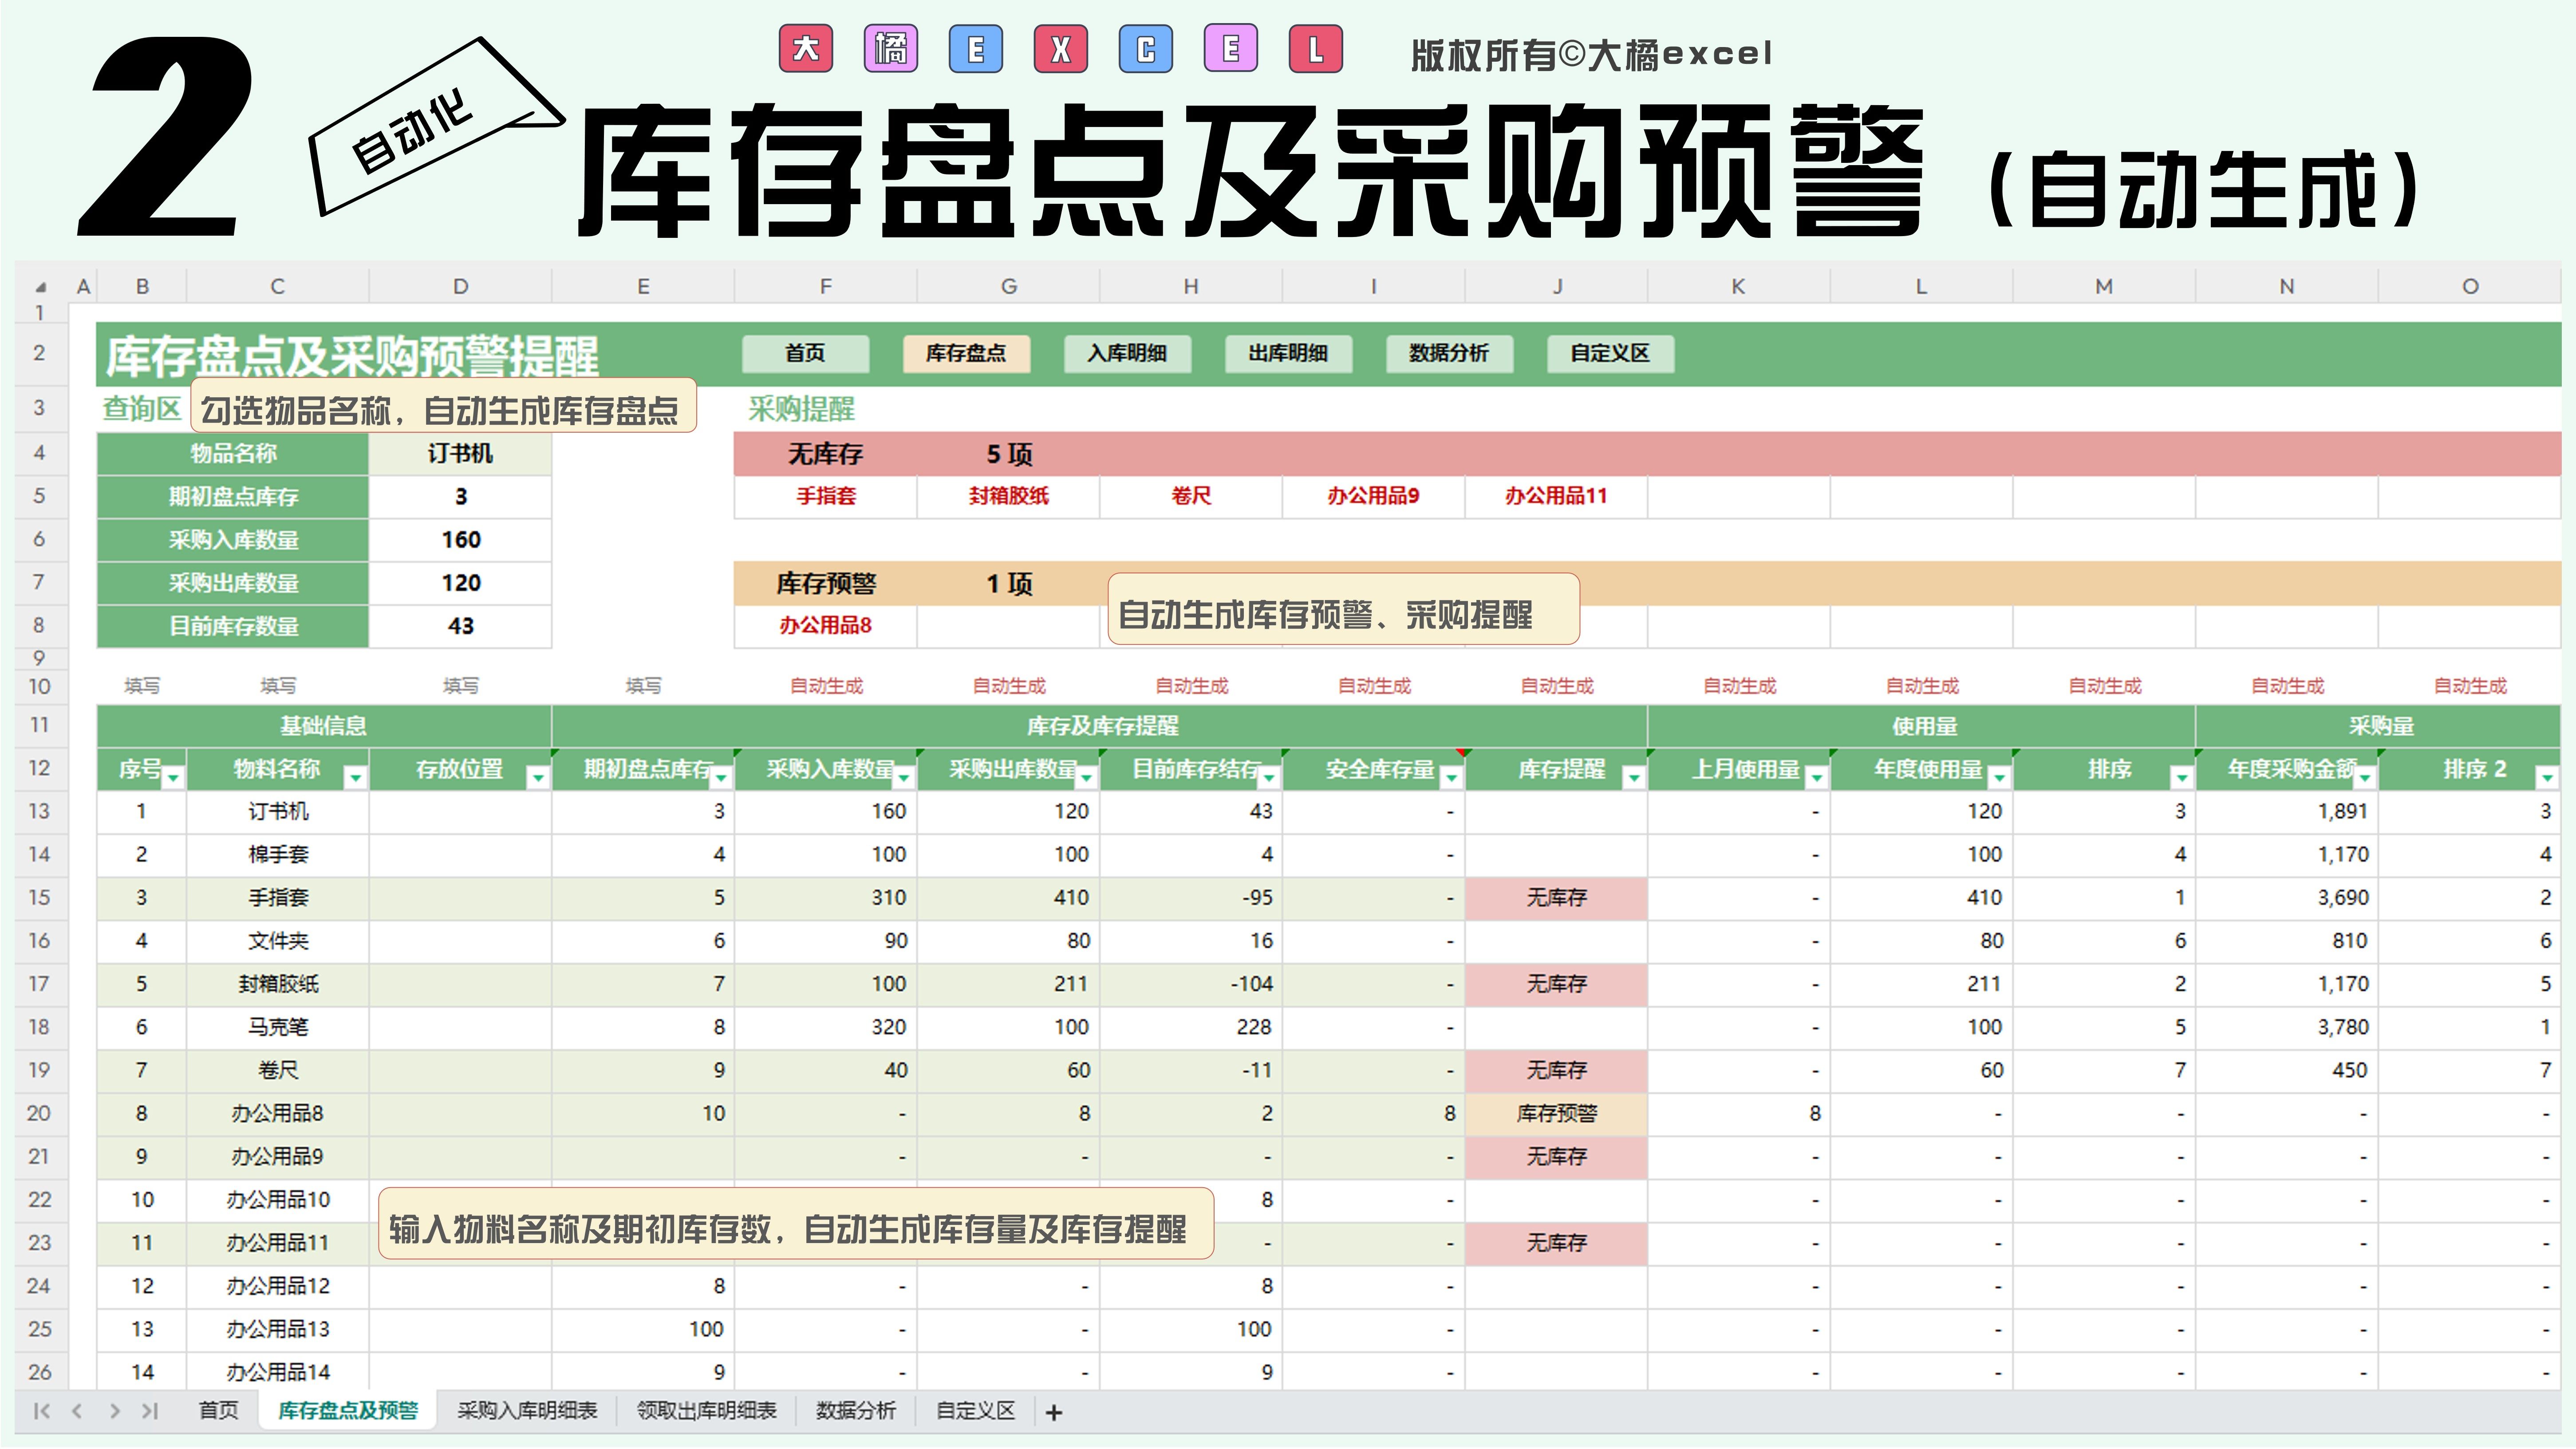Open 安全库存量 filter dropdown
2576x1449 pixels.
pos(1451,777)
